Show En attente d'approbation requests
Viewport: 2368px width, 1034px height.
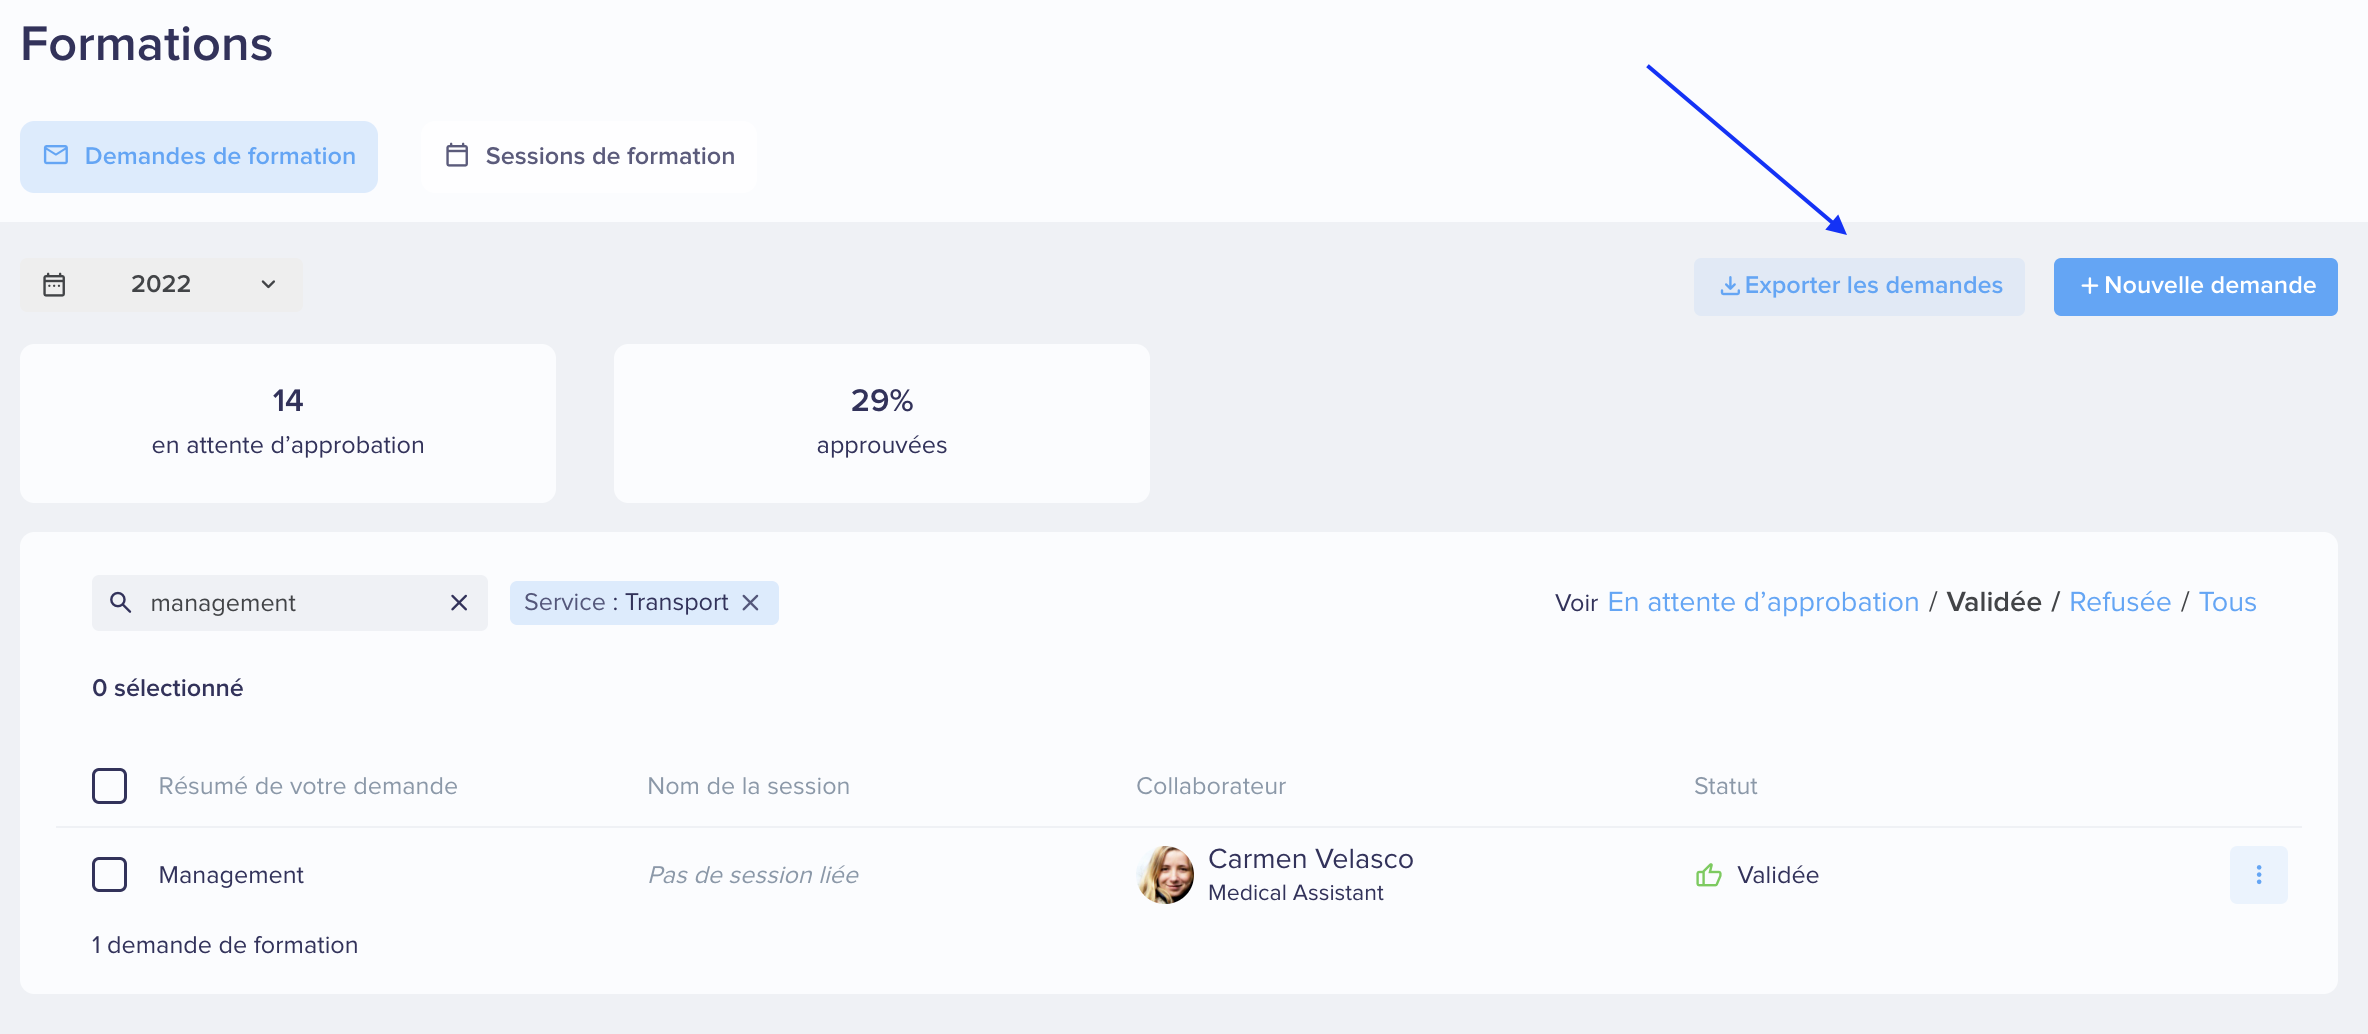[1763, 603]
